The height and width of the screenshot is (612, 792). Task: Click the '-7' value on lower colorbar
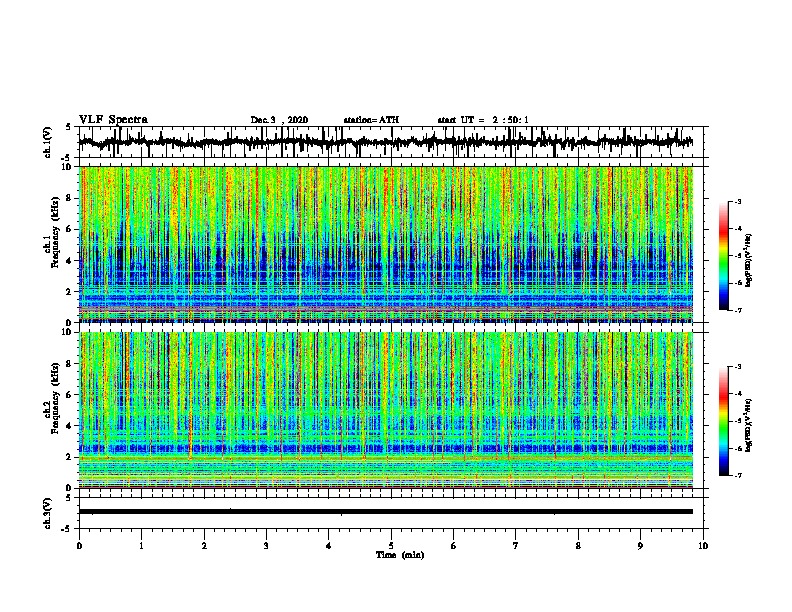pyautogui.click(x=737, y=475)
